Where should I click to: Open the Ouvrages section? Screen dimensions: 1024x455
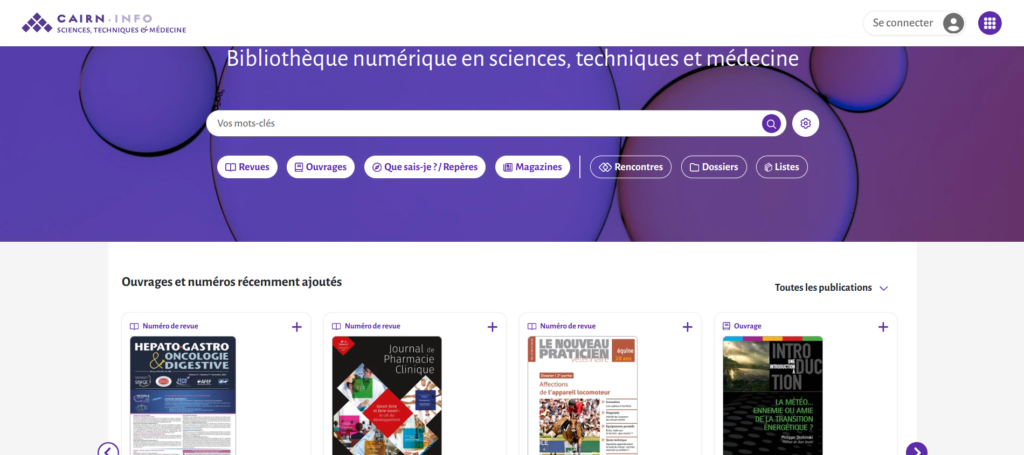pos(320,167)
